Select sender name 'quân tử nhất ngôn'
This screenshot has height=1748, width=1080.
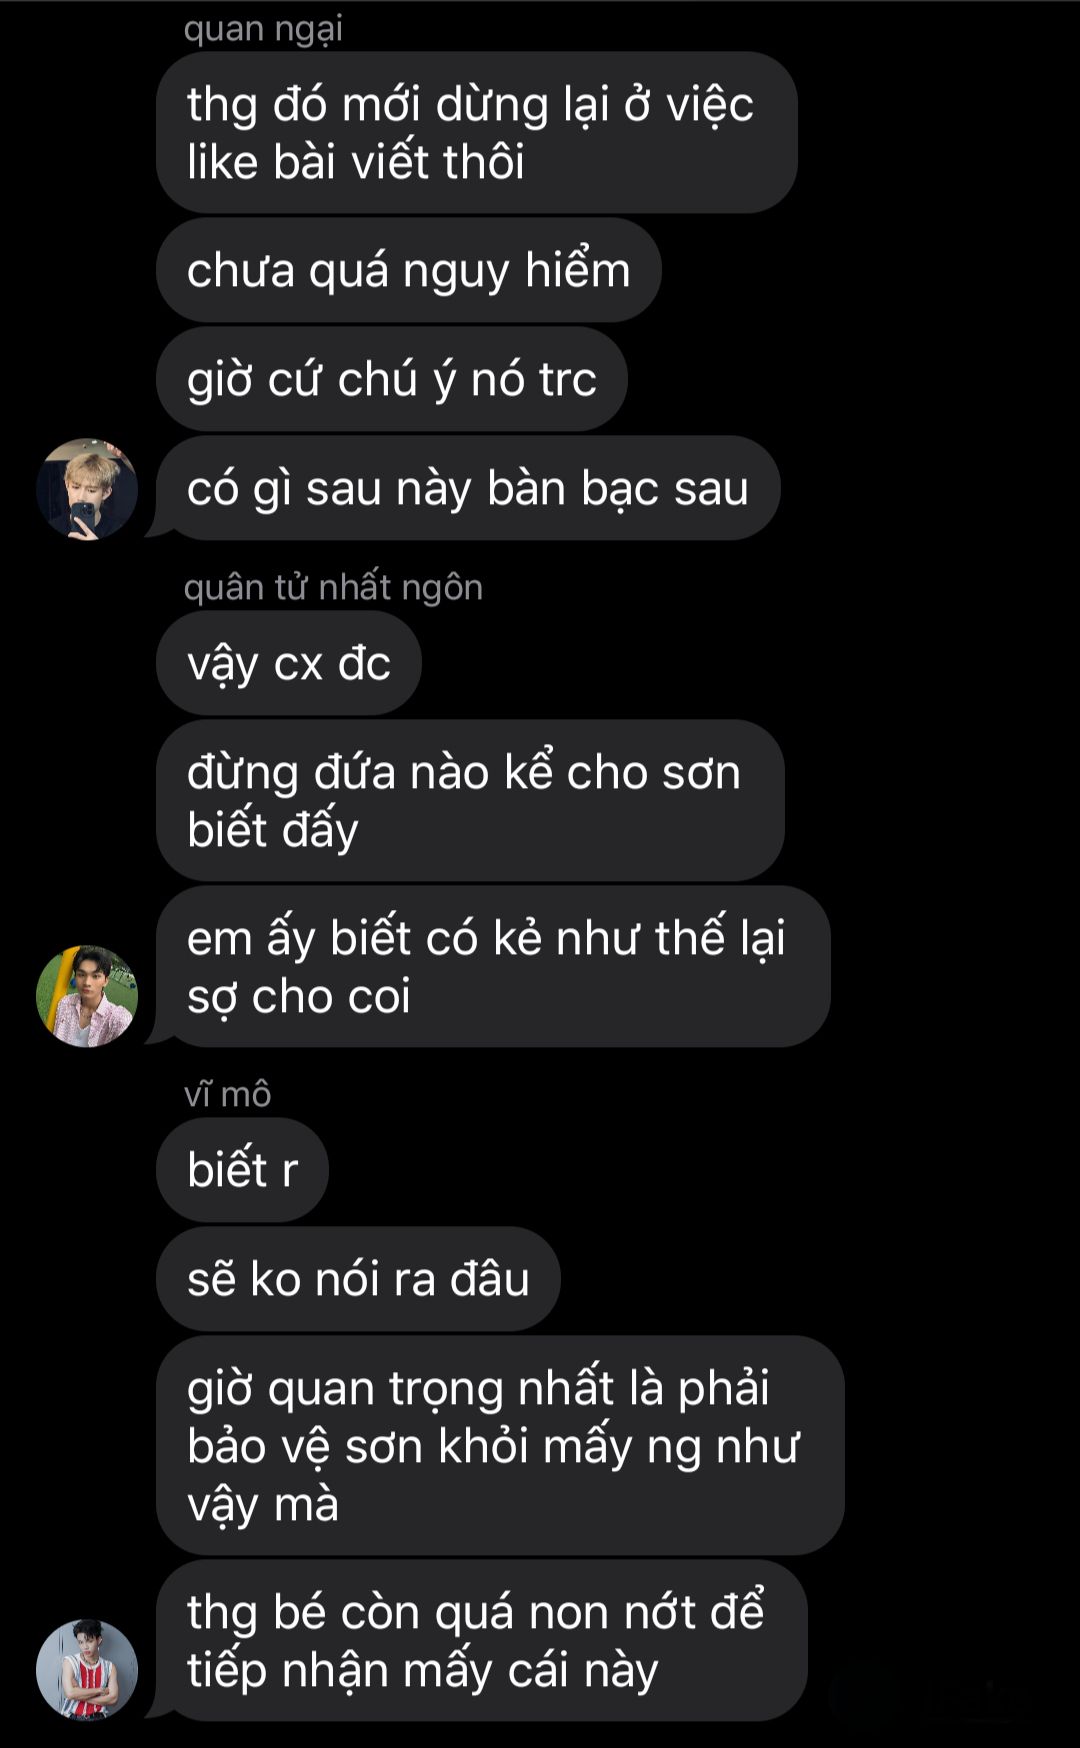(x=333, y=587)
